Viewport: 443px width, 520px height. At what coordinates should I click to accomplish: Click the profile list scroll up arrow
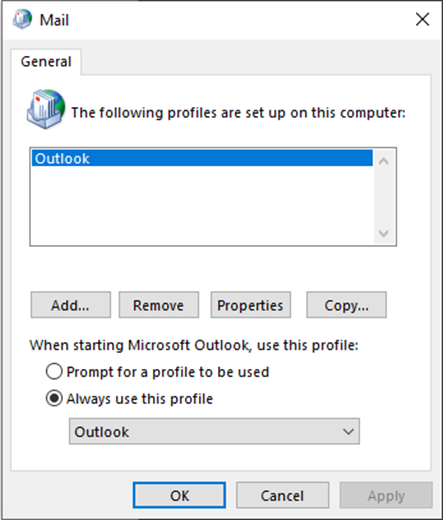[384, 162]
